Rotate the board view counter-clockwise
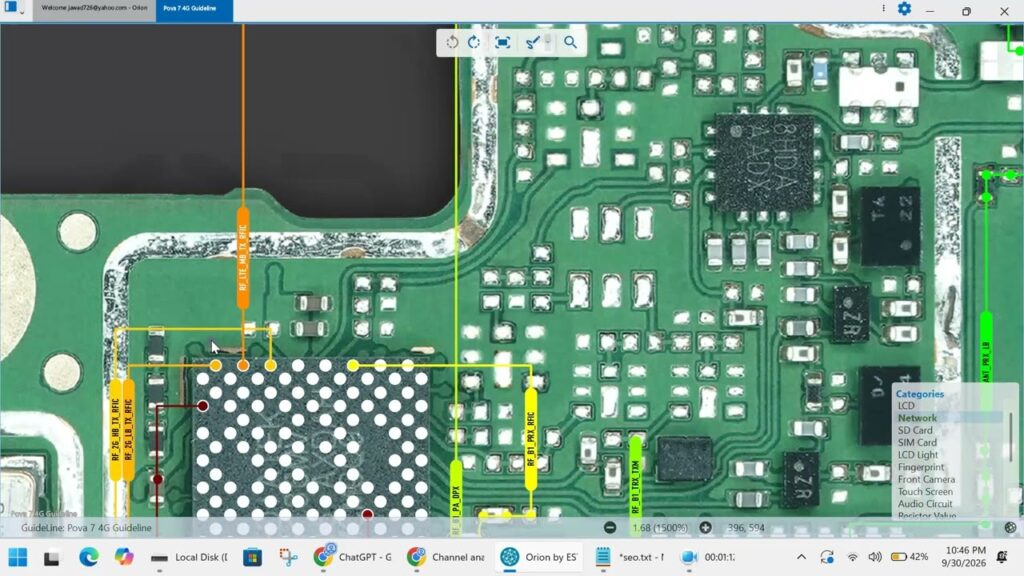1024x576 pixels. coord(452,42)
